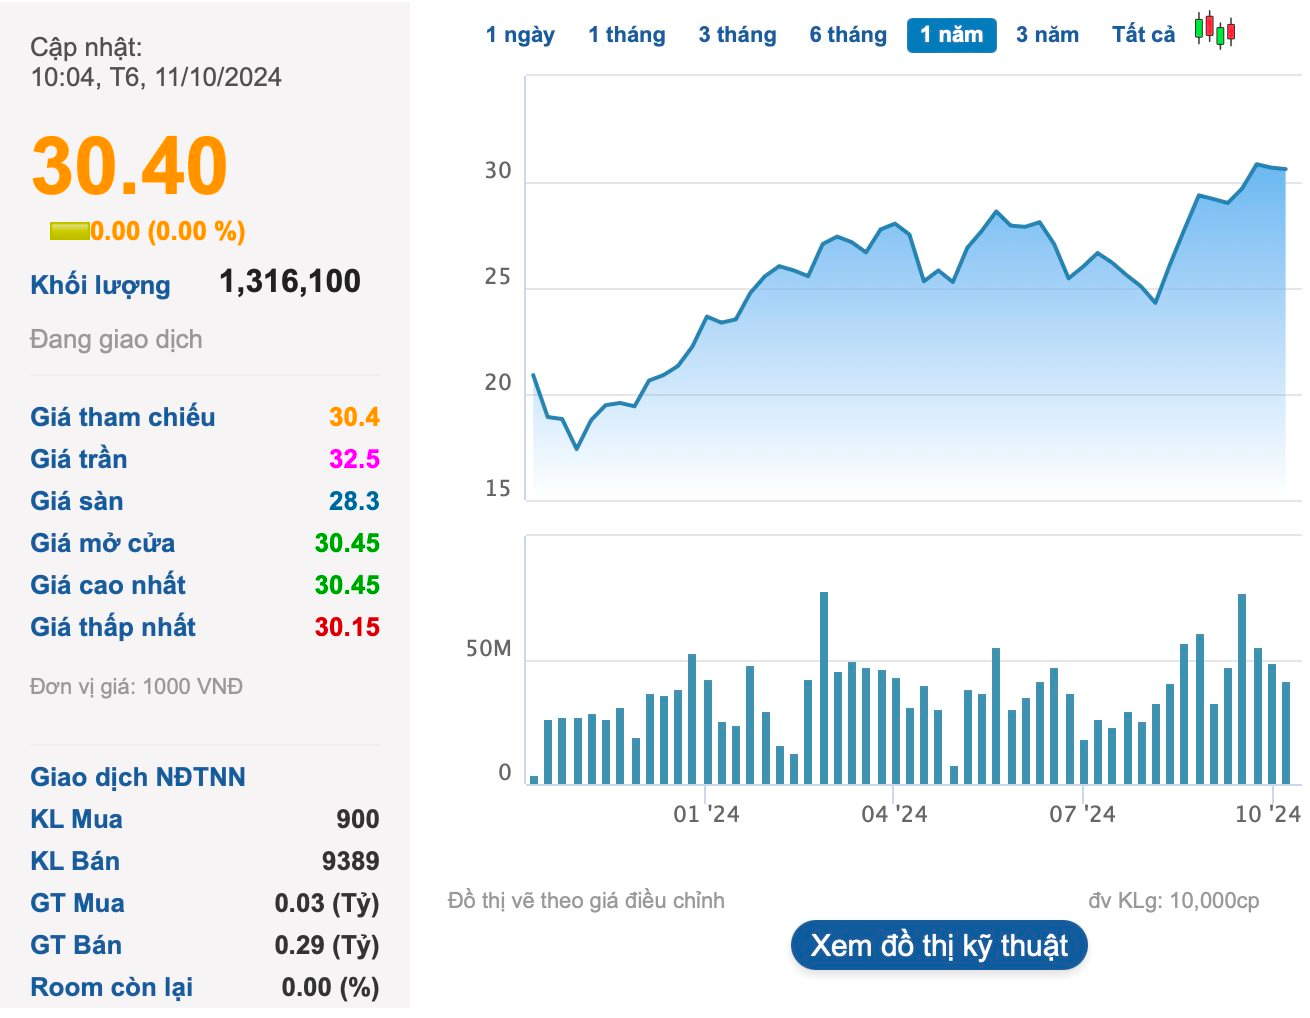Click the "Giá tham chiếu" label
The height and width of the screenshot is (1018, 1310).
[x=123, y=417]
